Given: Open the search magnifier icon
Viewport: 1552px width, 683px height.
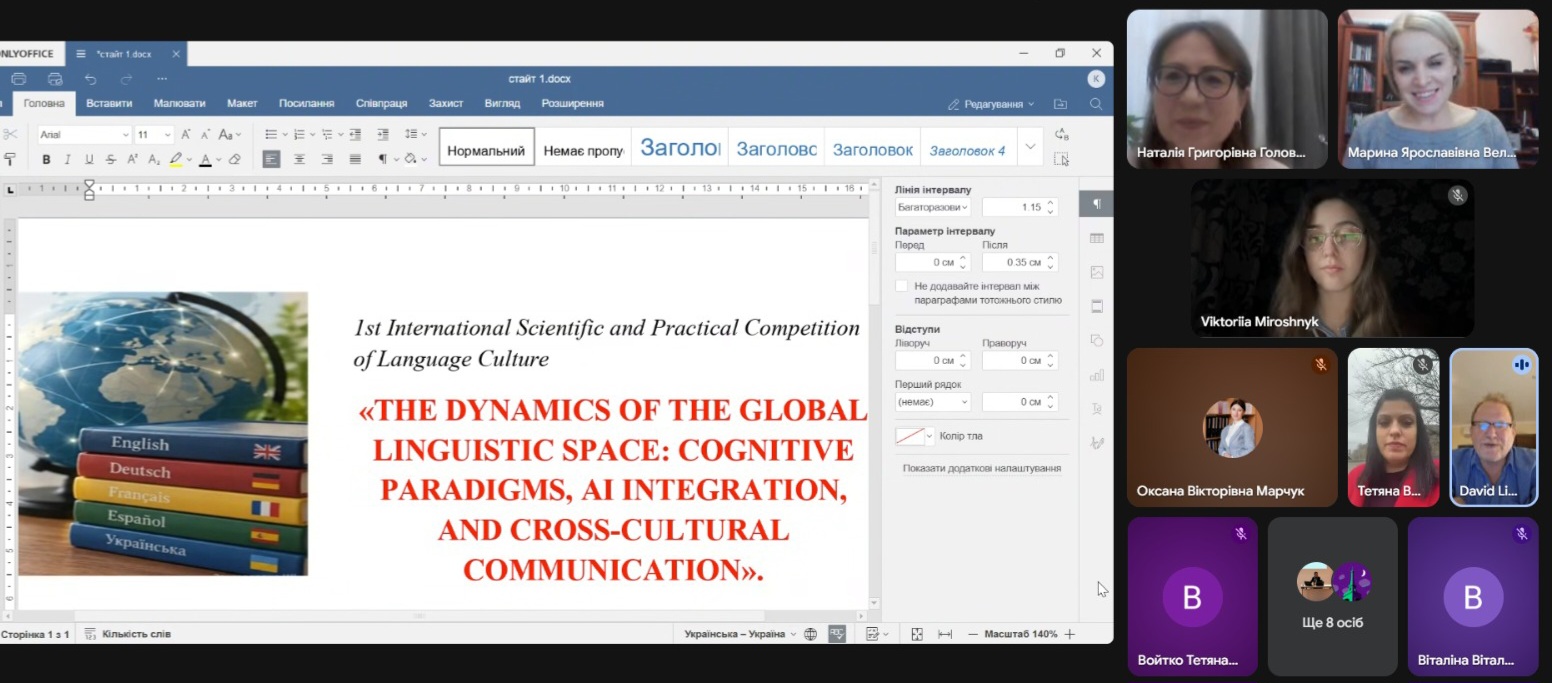Looking at the screenshot, I should pyautogui.click(x=1096, y=104).
